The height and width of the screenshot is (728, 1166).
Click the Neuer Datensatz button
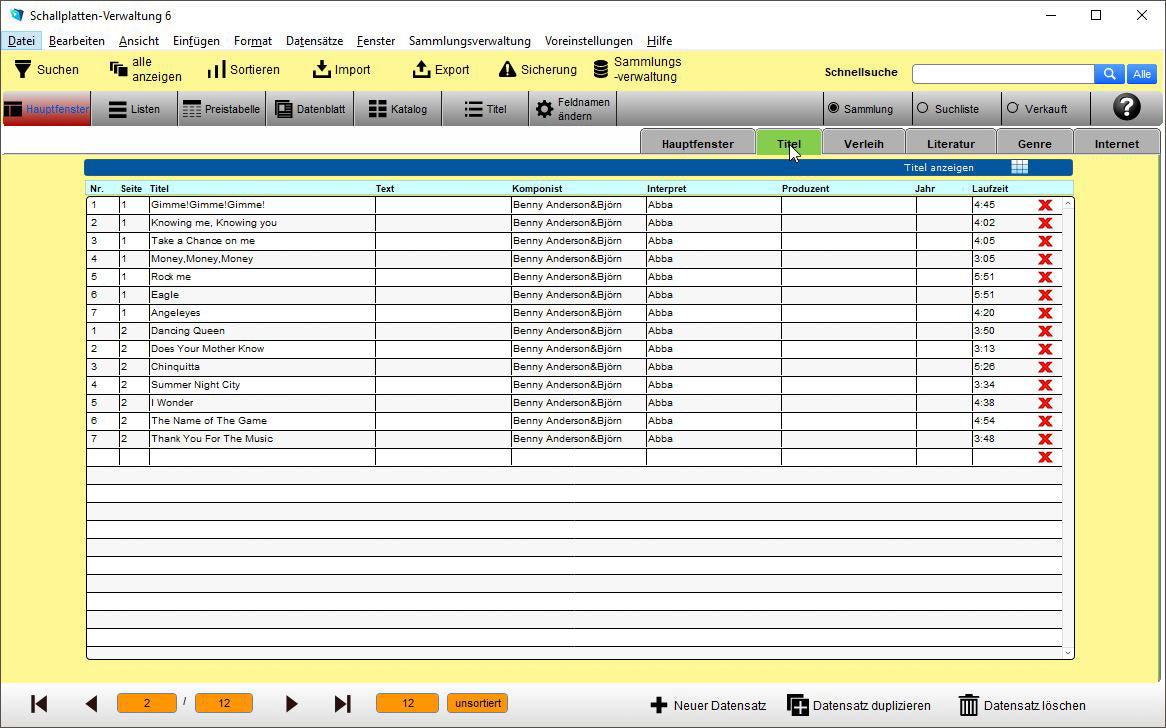tap(708, 705)
